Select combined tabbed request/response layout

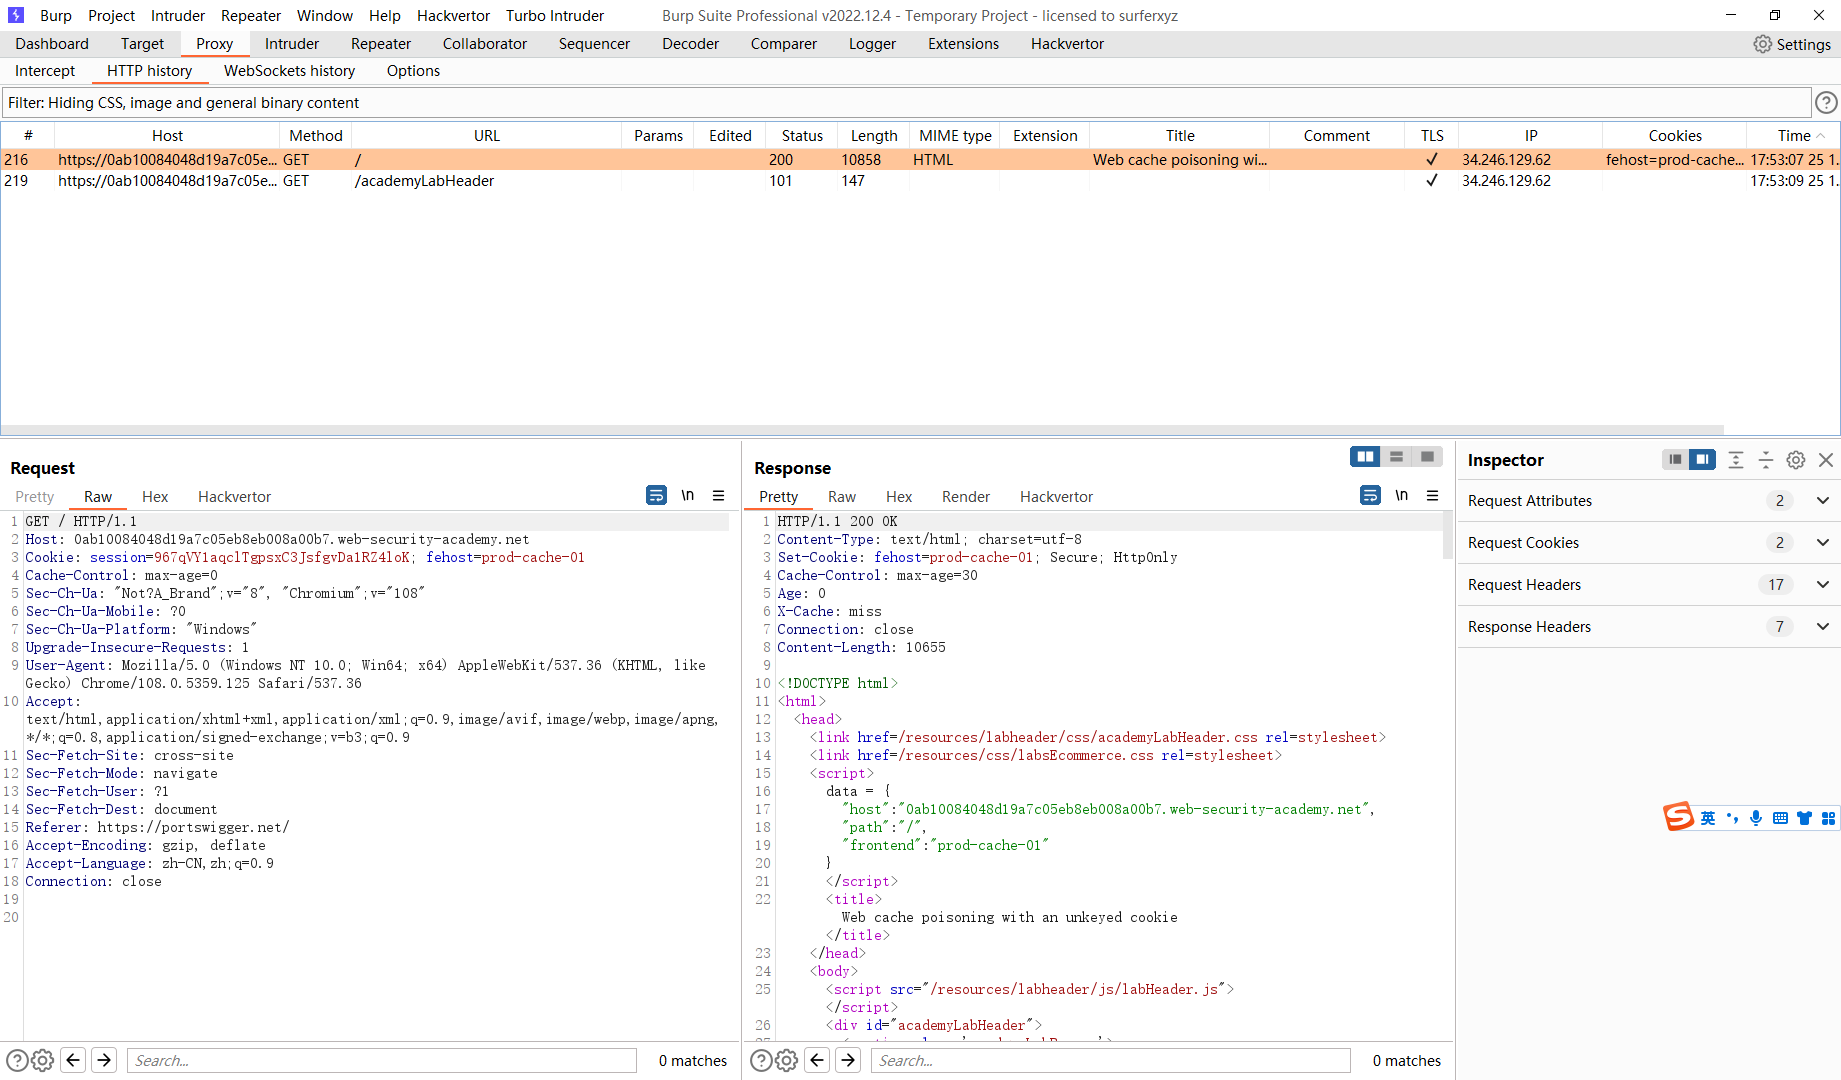[x=1427, y=457]
